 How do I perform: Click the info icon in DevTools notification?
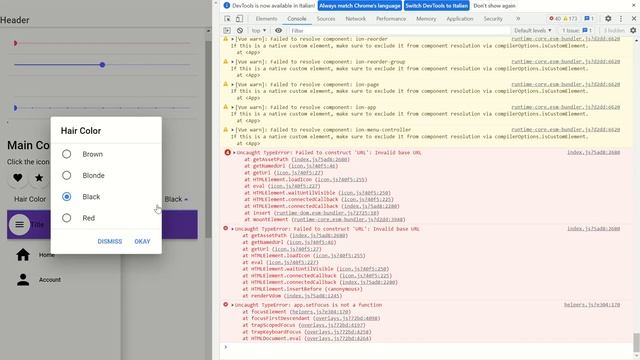[x=227, y=5]
